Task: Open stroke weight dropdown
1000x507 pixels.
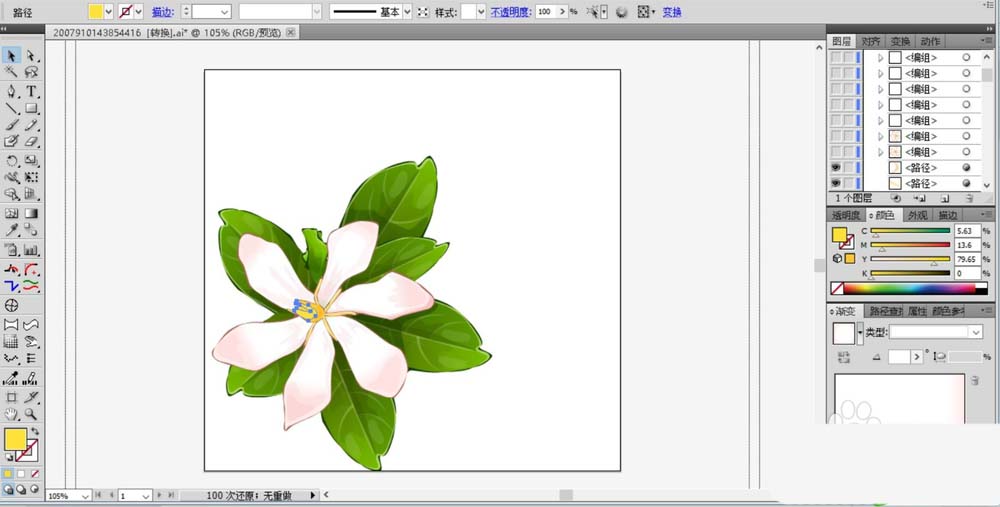Action: pos(224,11)
